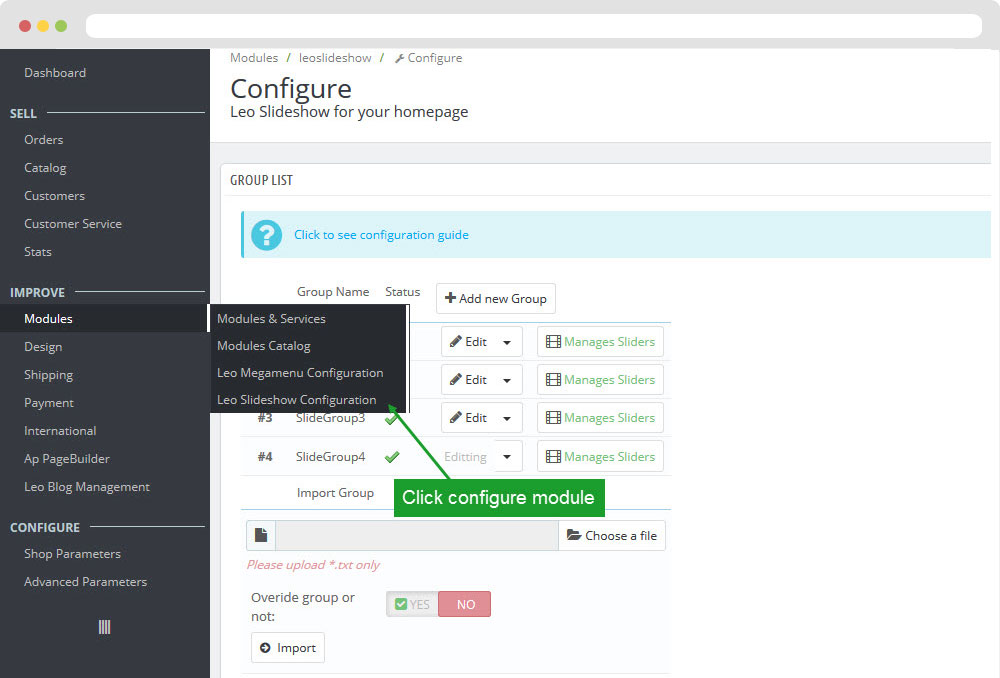Click the Group Name column header
Viewport: 1000px width, 678px height.
click(x=333, y=291)
